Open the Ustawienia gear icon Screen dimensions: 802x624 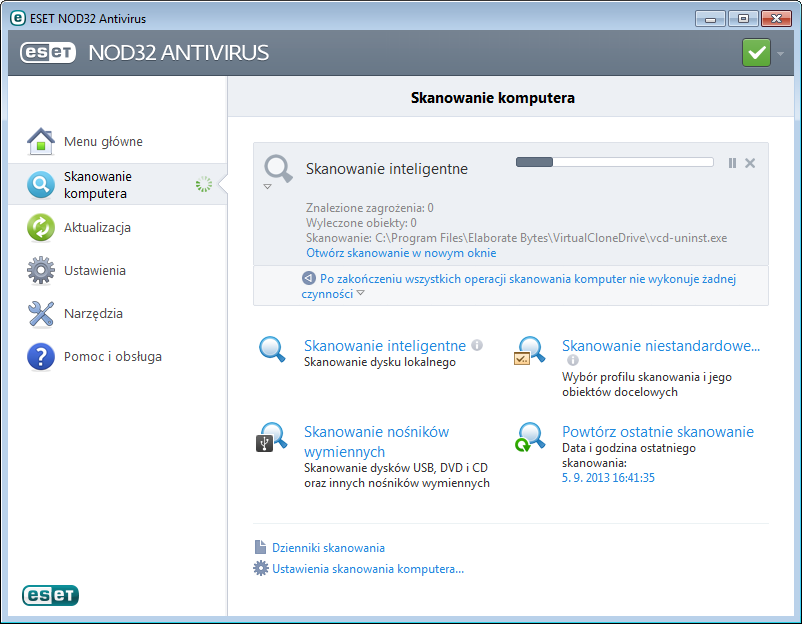coord(40,271)
